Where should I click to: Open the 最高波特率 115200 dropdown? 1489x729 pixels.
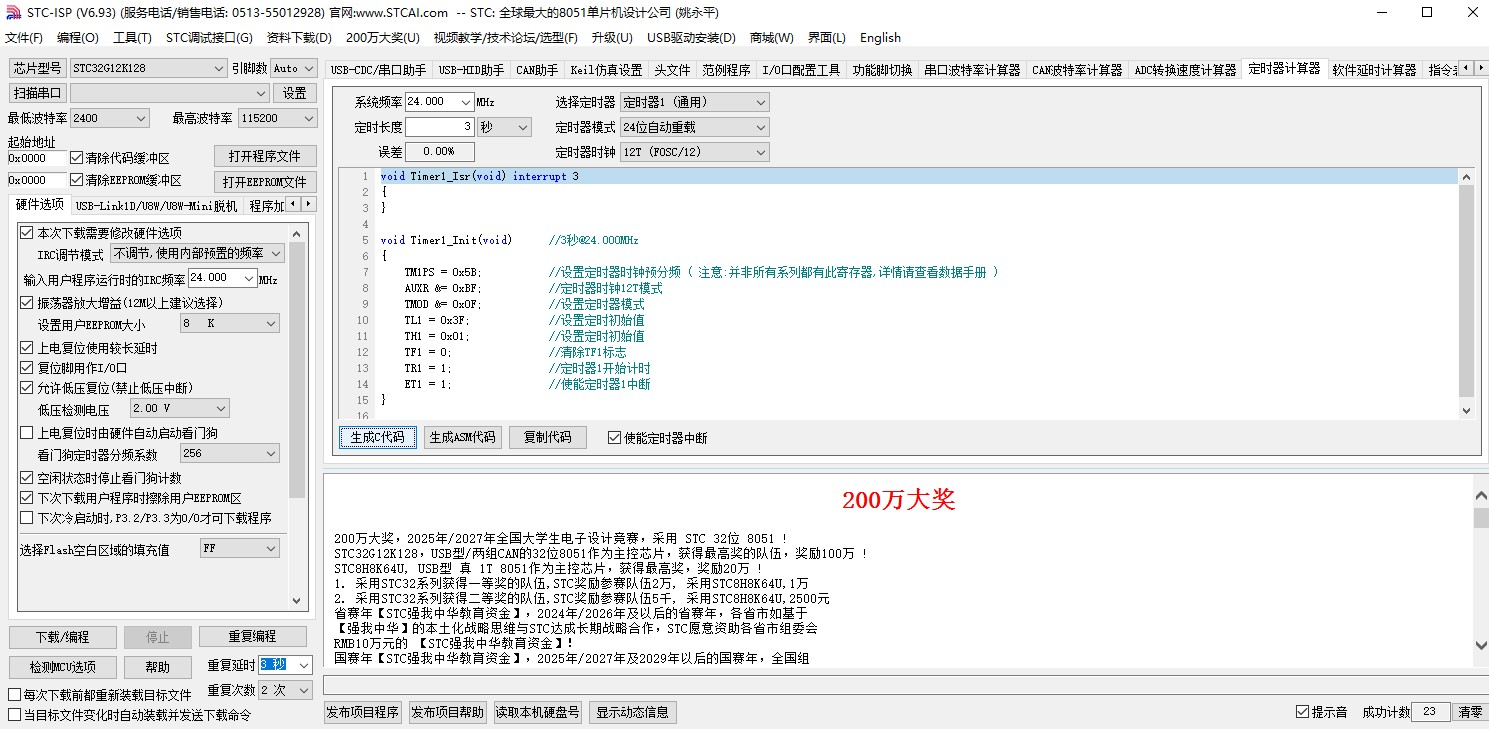pos(277,118)
